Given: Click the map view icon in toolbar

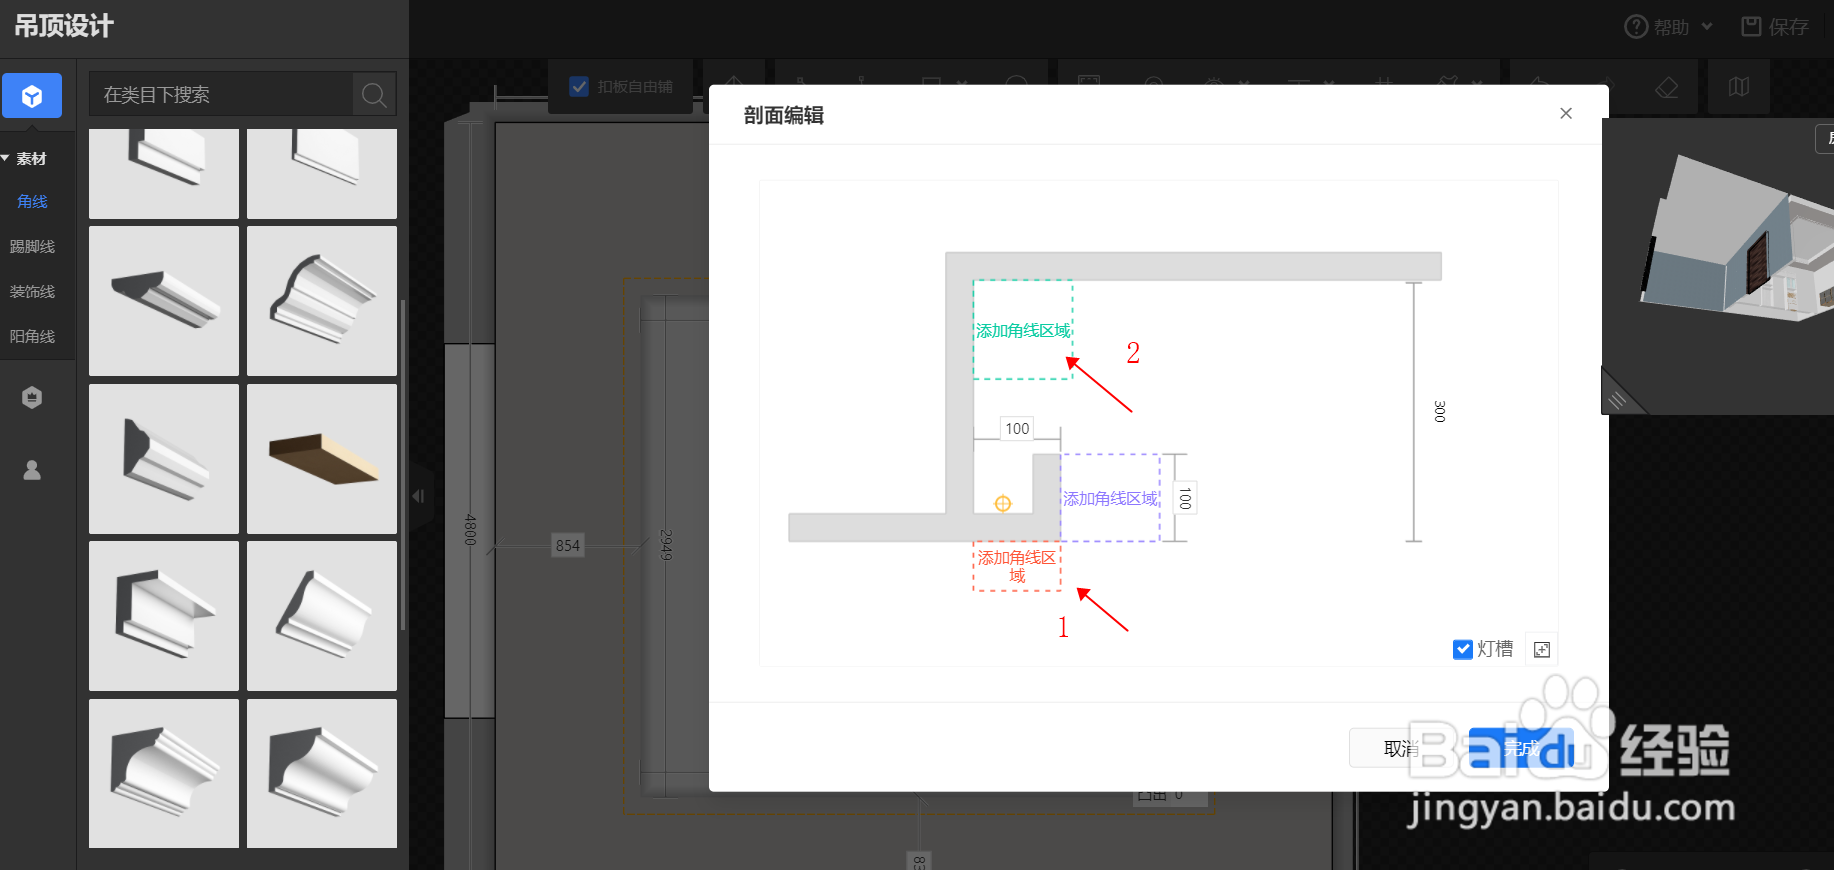Looking at the screenshot, I should coord(1739,87).
